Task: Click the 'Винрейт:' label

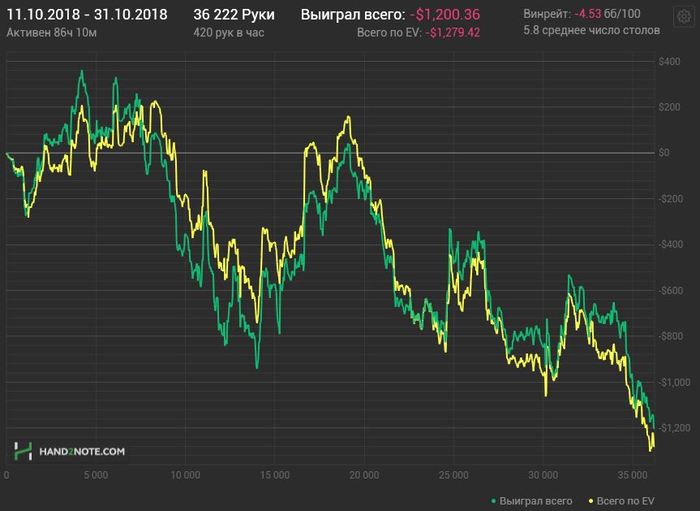Action: tap(547, 14)
